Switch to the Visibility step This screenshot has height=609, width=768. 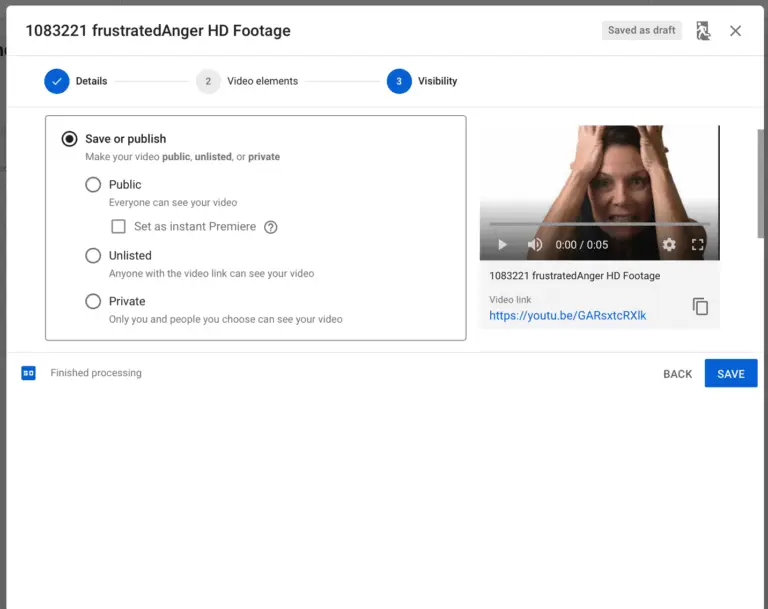coord(399,81)
